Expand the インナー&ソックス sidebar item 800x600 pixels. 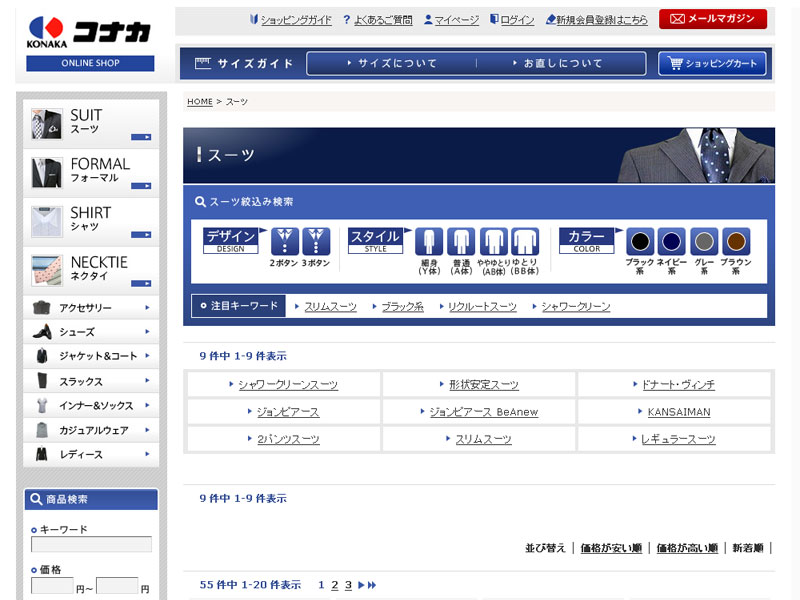point(91,406)
